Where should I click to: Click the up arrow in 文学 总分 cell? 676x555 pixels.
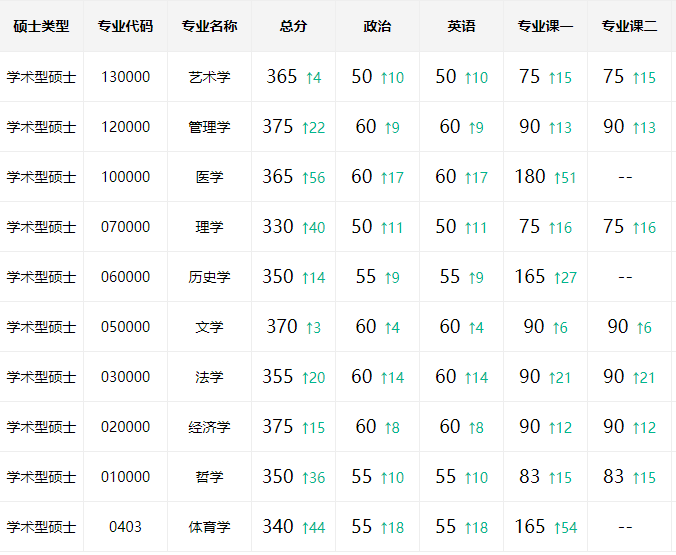coord(309,328)
